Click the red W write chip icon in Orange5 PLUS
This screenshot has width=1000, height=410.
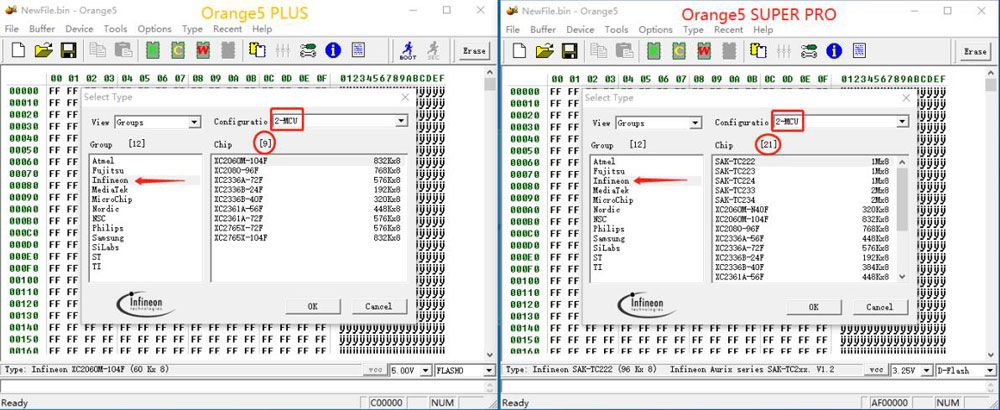coord(201,49)
